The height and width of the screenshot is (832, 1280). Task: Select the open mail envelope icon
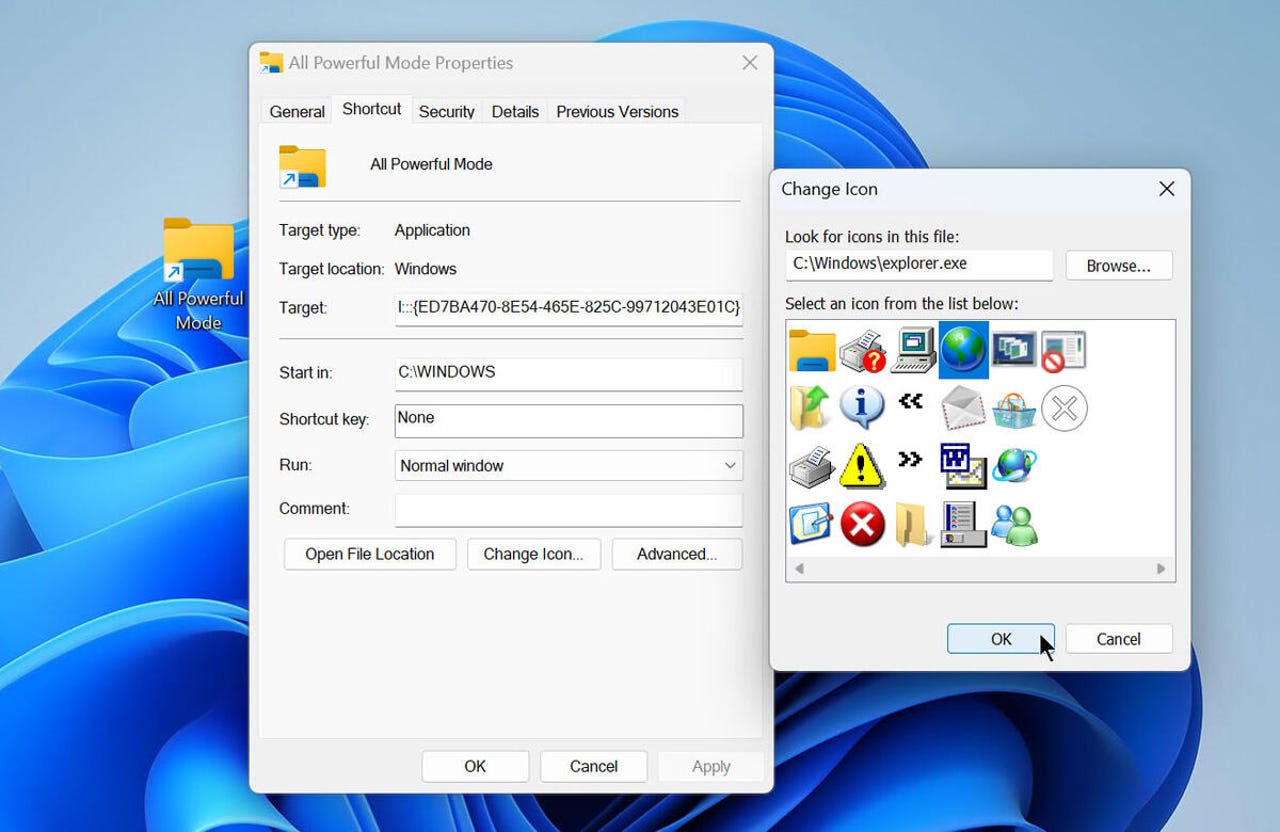964,407
